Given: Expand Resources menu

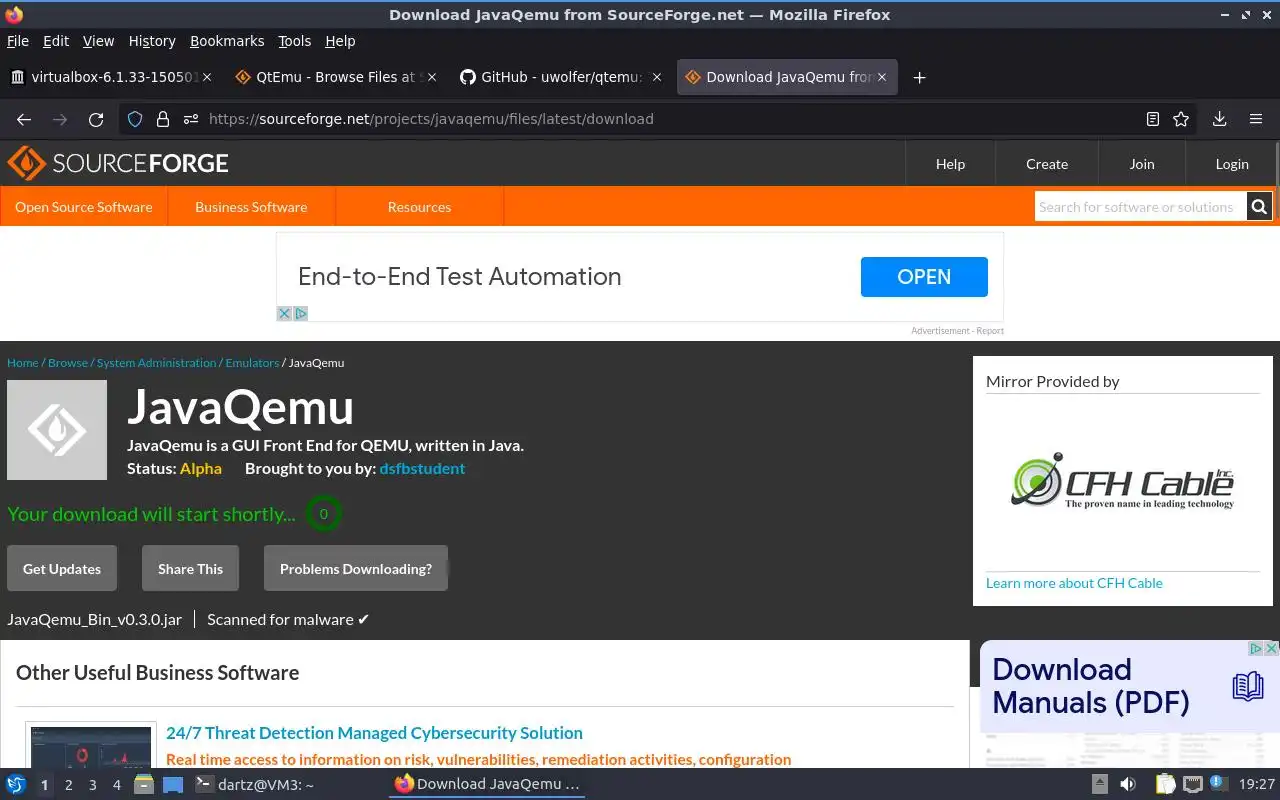Looking at the screenshot, I should click(419, 207).
